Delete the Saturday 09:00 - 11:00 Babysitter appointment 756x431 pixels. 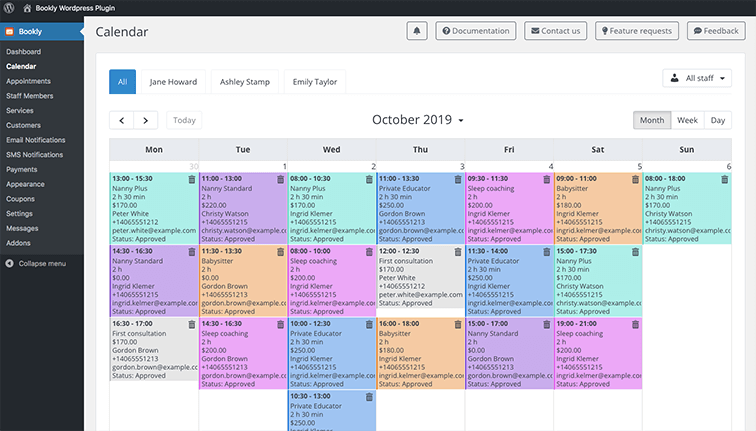[635, 179]
